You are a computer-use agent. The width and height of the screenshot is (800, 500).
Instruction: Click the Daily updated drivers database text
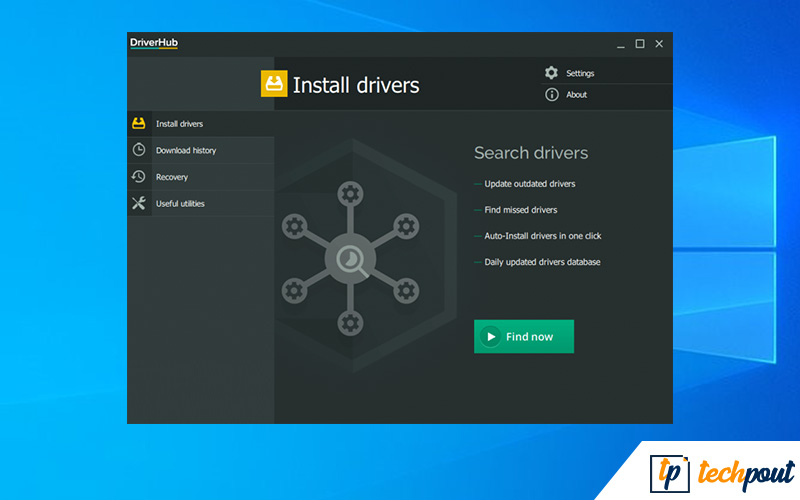pyautogui.click(x=542, y=262)
